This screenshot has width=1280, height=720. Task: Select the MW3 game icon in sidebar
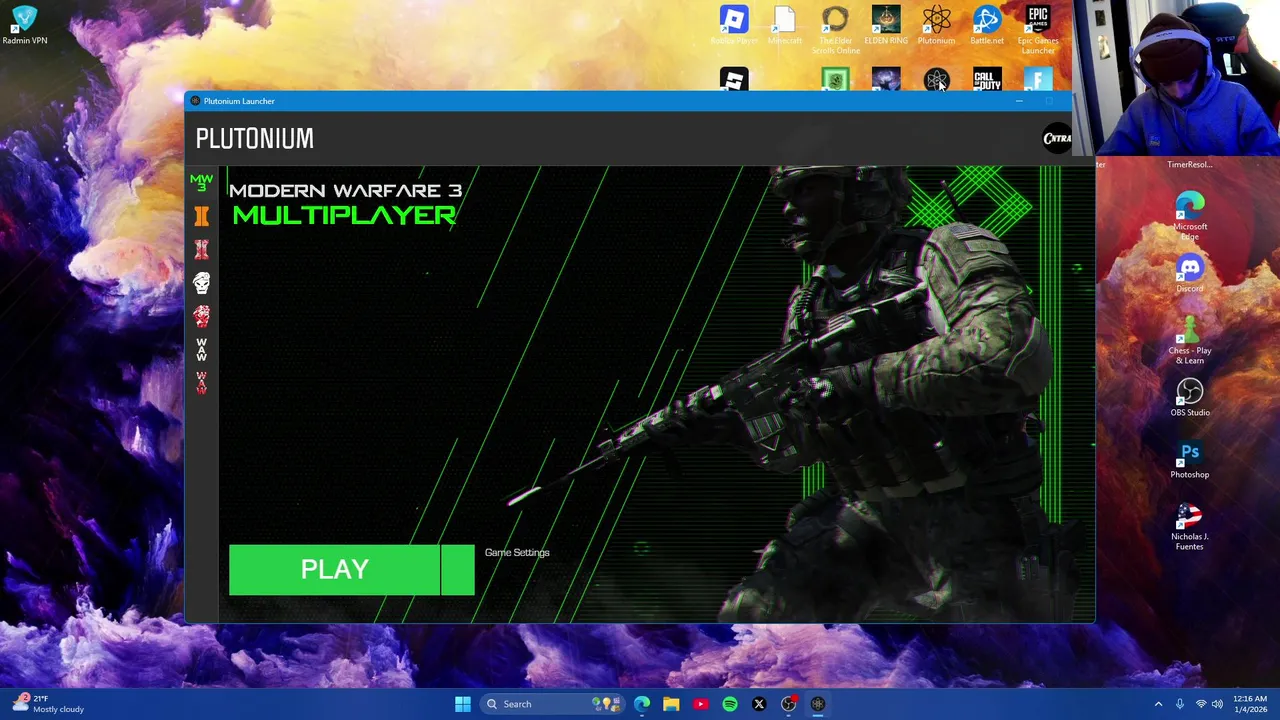pos(201,183)
